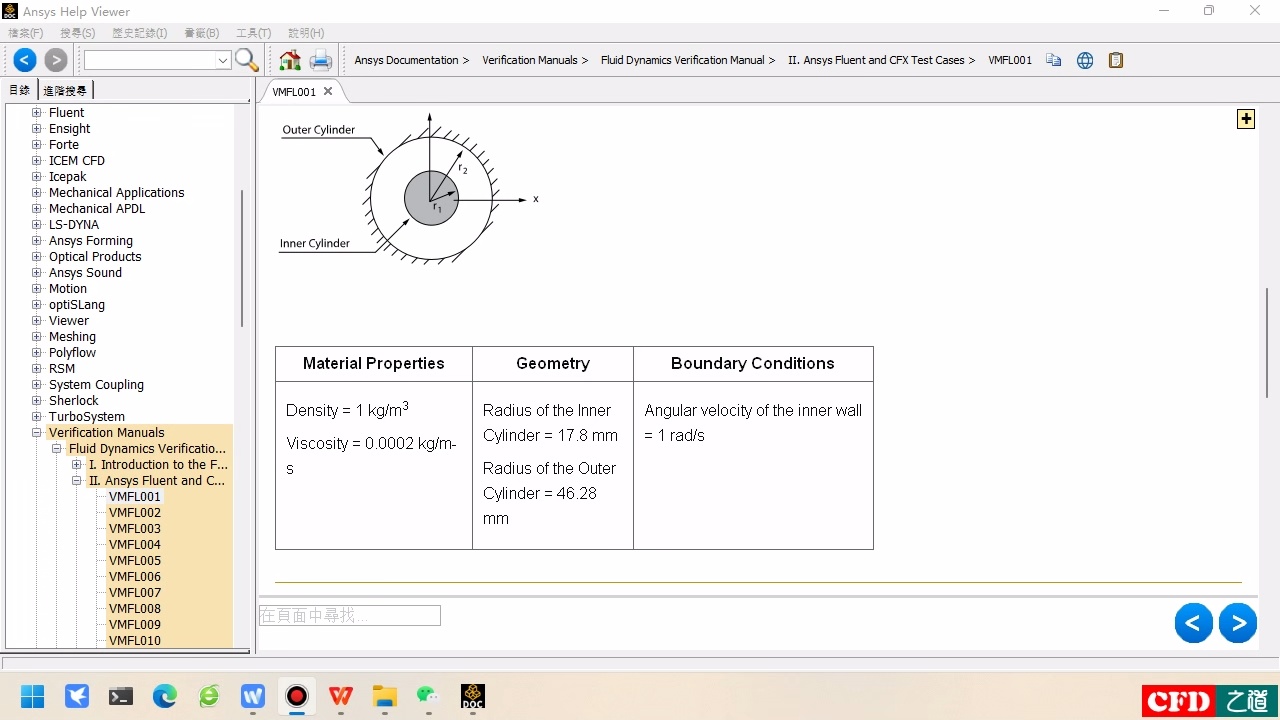1280x720 pixels.
Task: Click the magnifying glass search icon
Action: (x=247, y=60)
